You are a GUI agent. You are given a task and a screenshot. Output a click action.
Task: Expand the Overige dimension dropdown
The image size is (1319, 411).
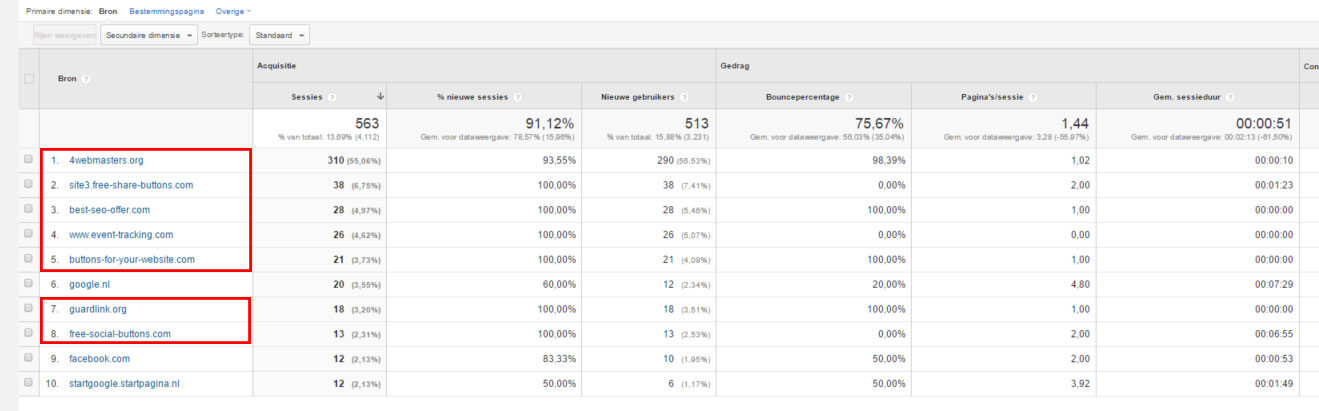(233, 11)
